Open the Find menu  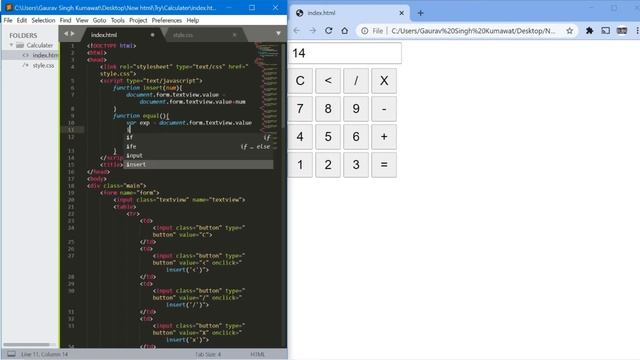click(x=65, y=20)
